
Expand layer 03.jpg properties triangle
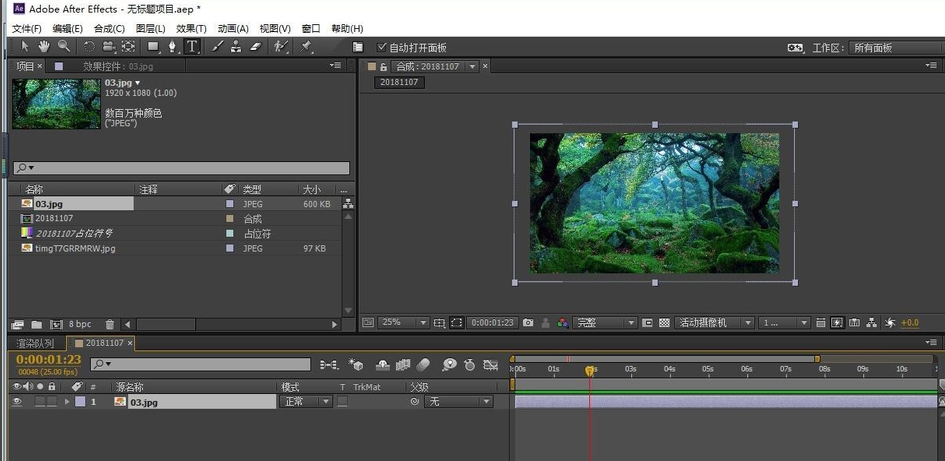67,401
